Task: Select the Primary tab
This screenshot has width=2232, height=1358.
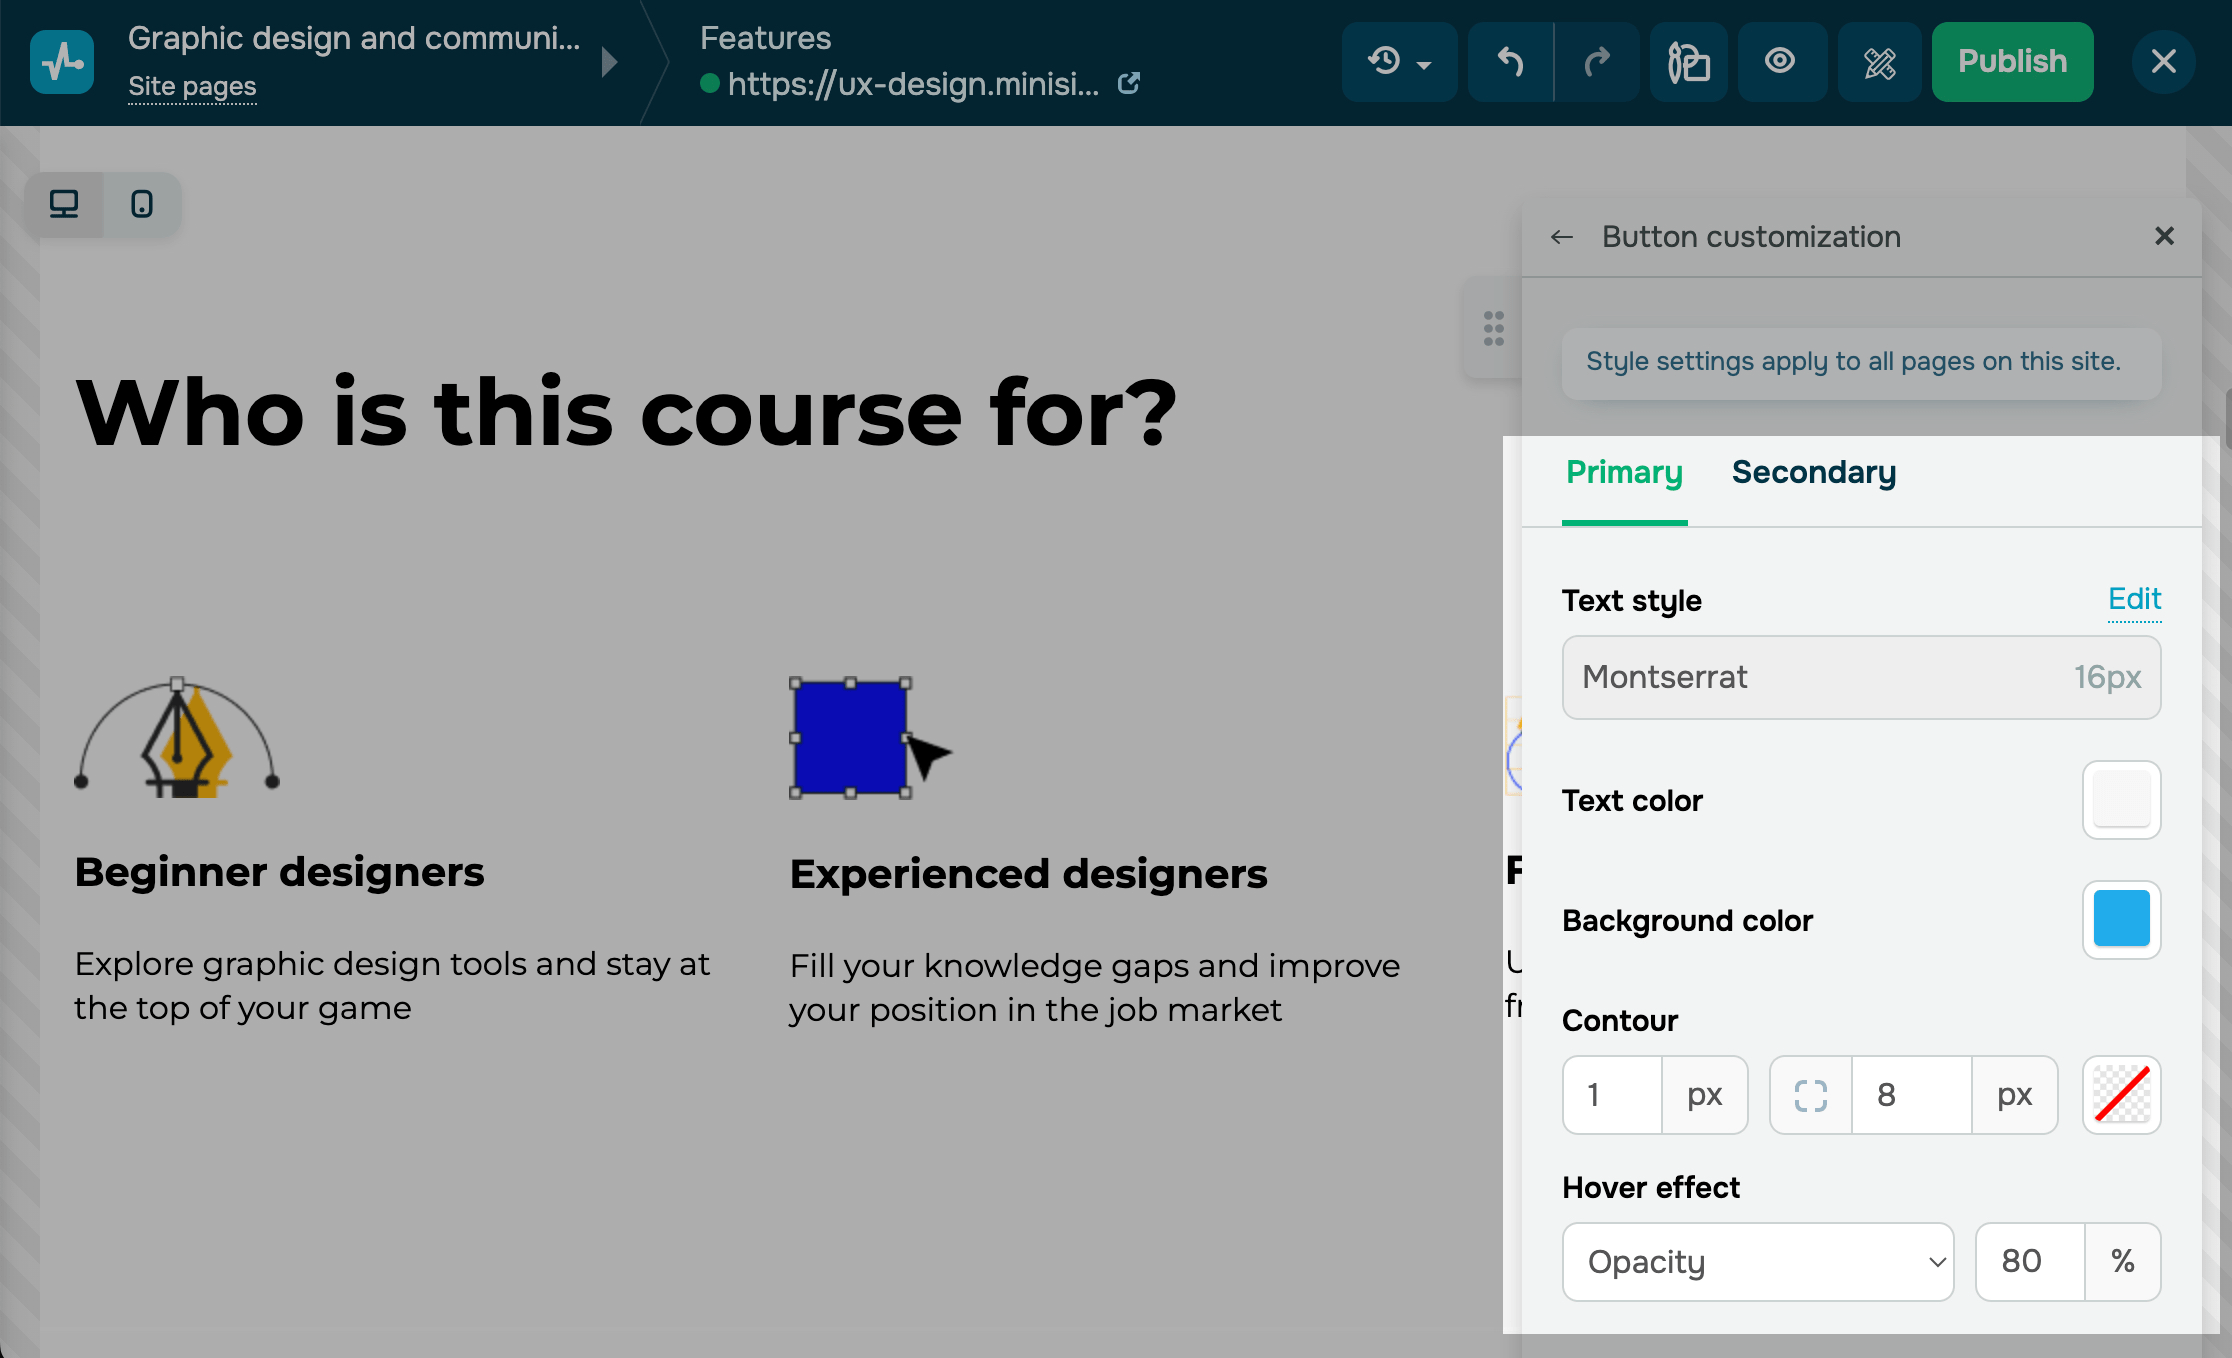Action: pos(1624,472)
